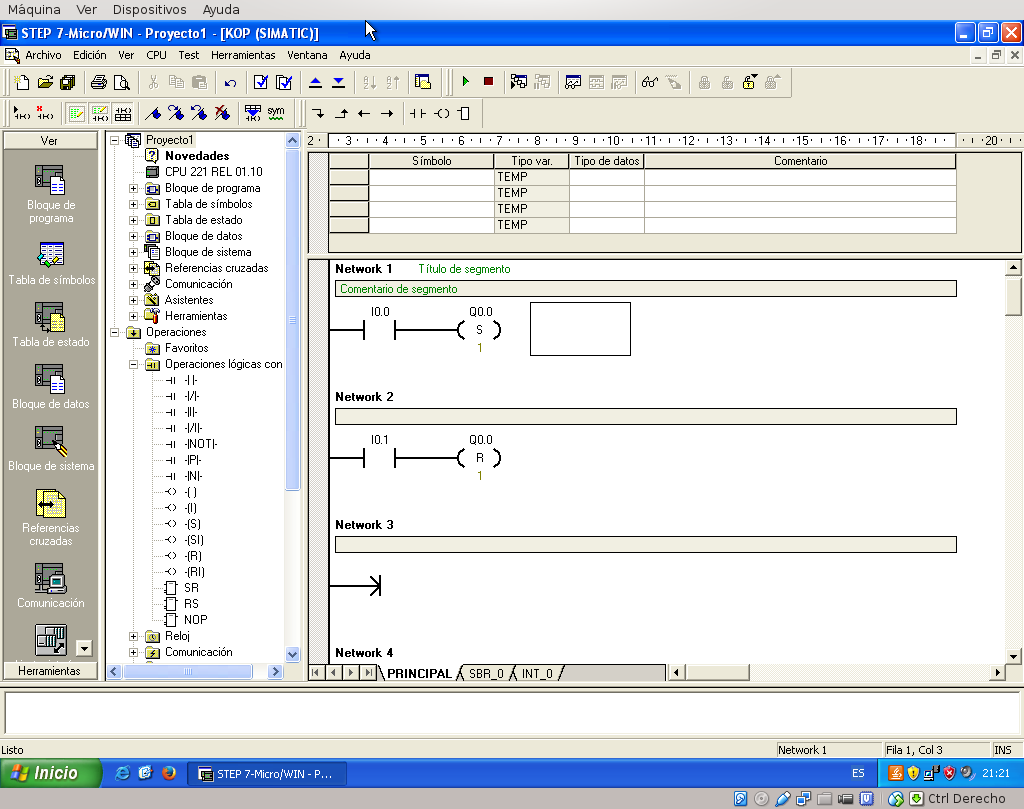
Task: Click the segment comment field in Network 1
Action: 645,288
